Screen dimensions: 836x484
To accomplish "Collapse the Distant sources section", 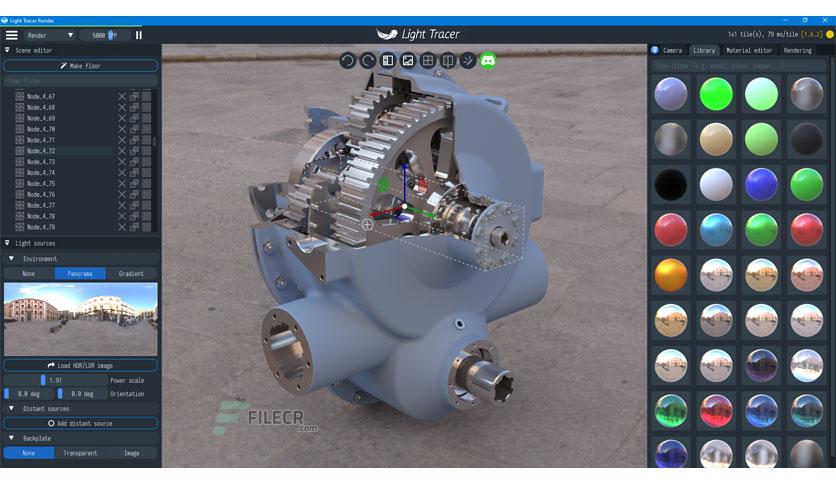I will (11, 408).
